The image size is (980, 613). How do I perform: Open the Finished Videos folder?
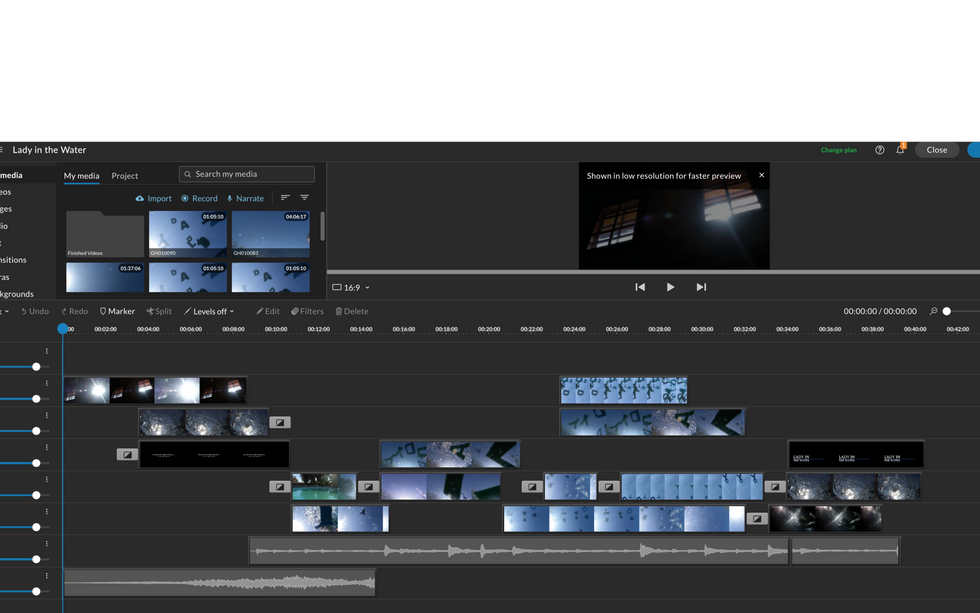(105, 234)
